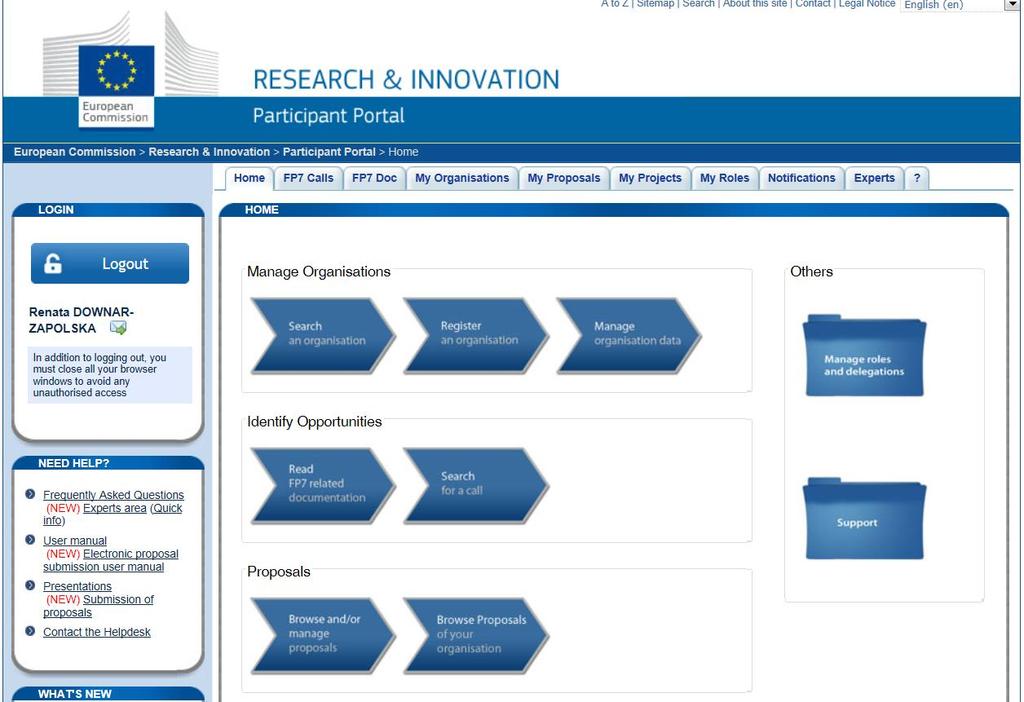This screenshot has height=702, width=1024.
Task: Open Frequently Asked Questions link
Action: coord(114,495)
